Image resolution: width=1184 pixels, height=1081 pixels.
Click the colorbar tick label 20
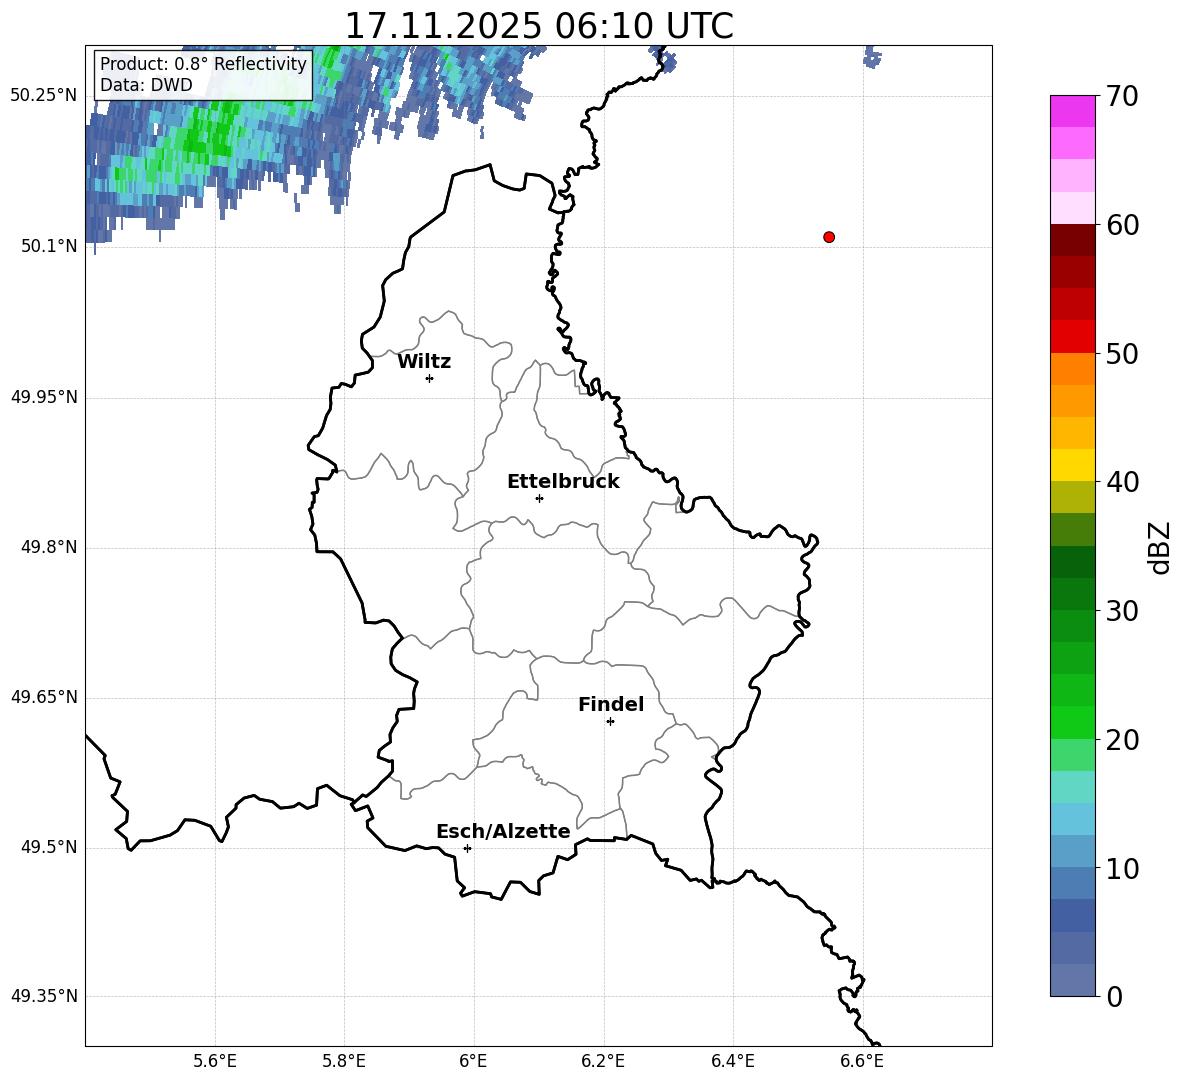pos(1122,740)
